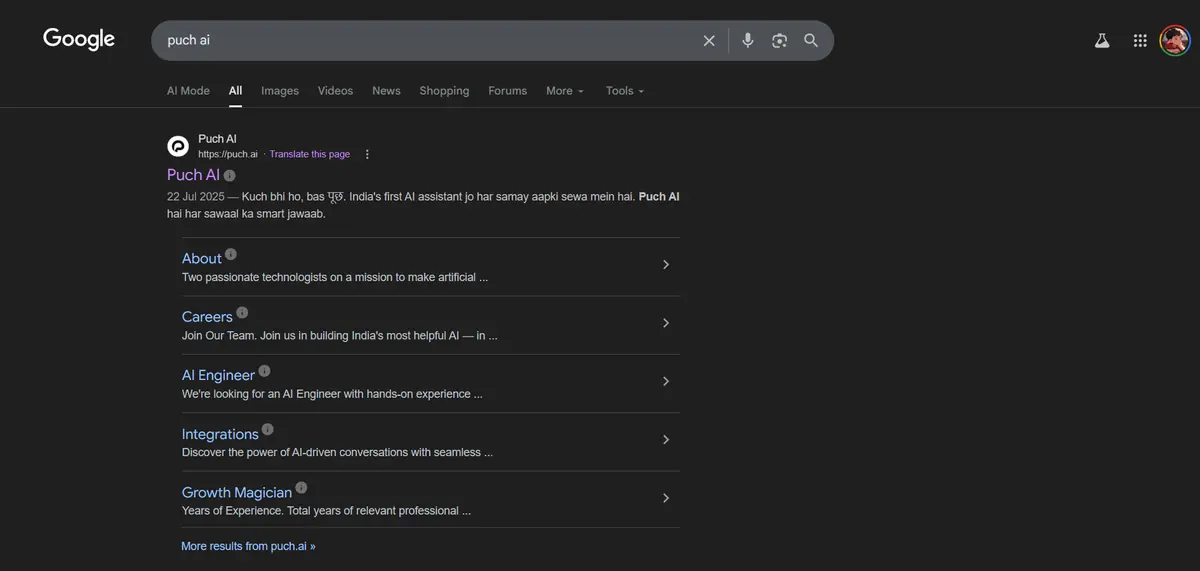The width and height of the screenshot is (1200, 571).
Task: Open the Google account profile picture
Action: (1174, 41)
